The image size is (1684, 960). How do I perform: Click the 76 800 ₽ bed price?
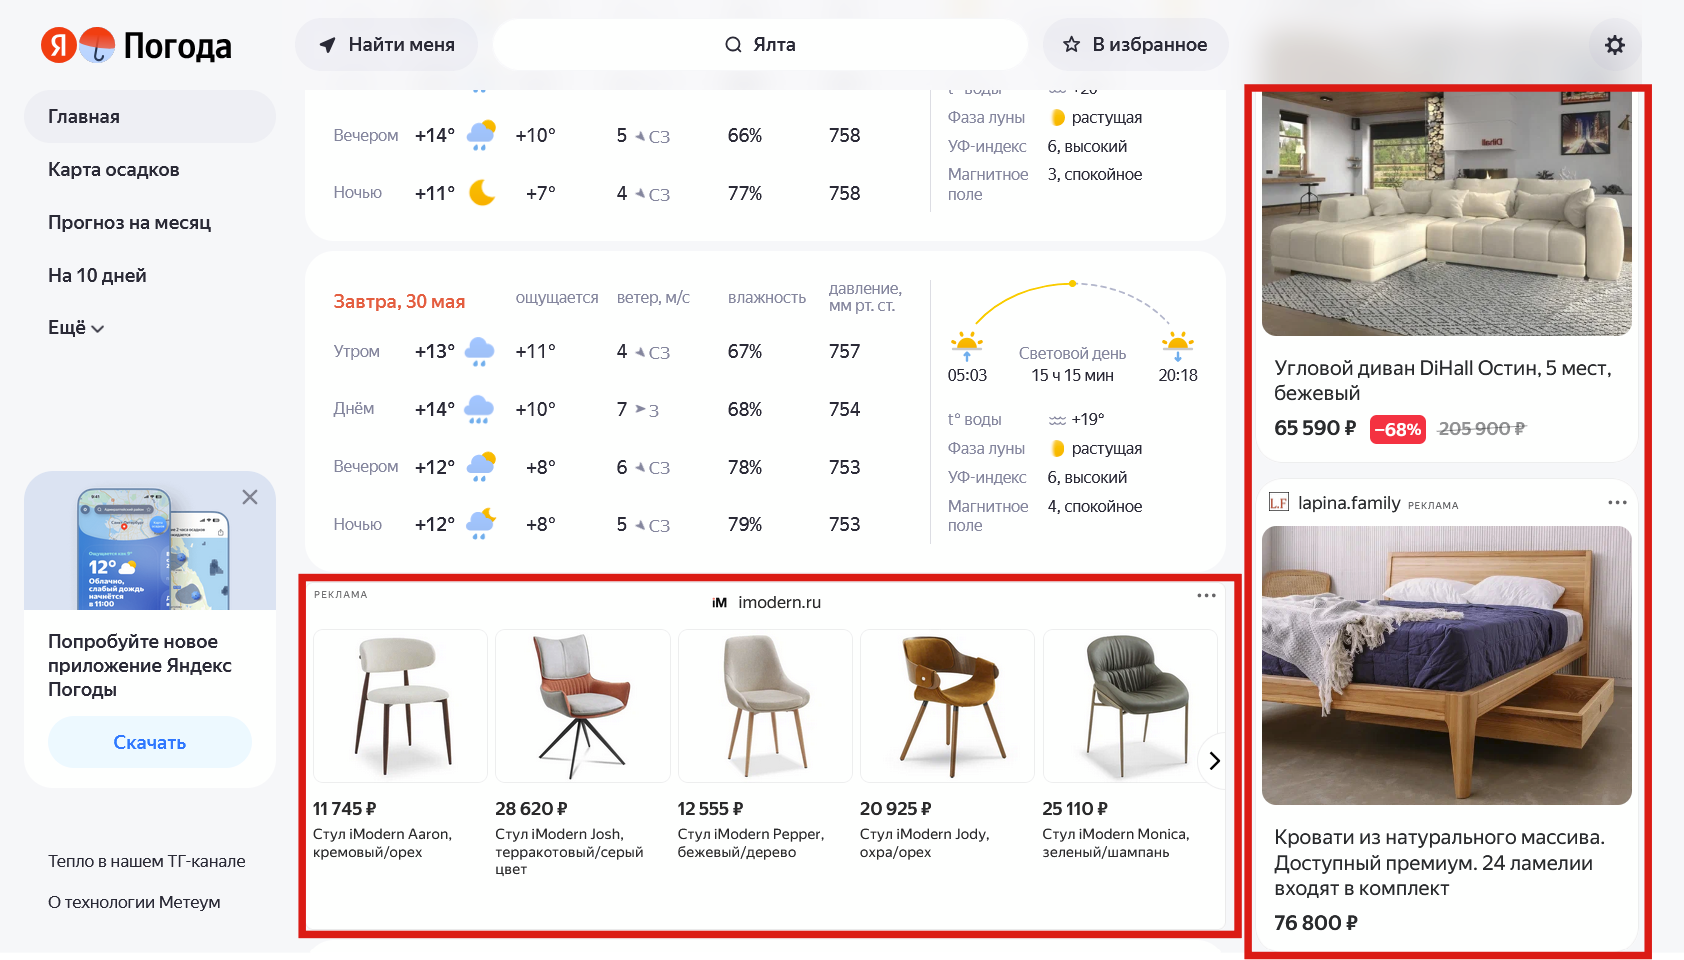click(1316, 923)
